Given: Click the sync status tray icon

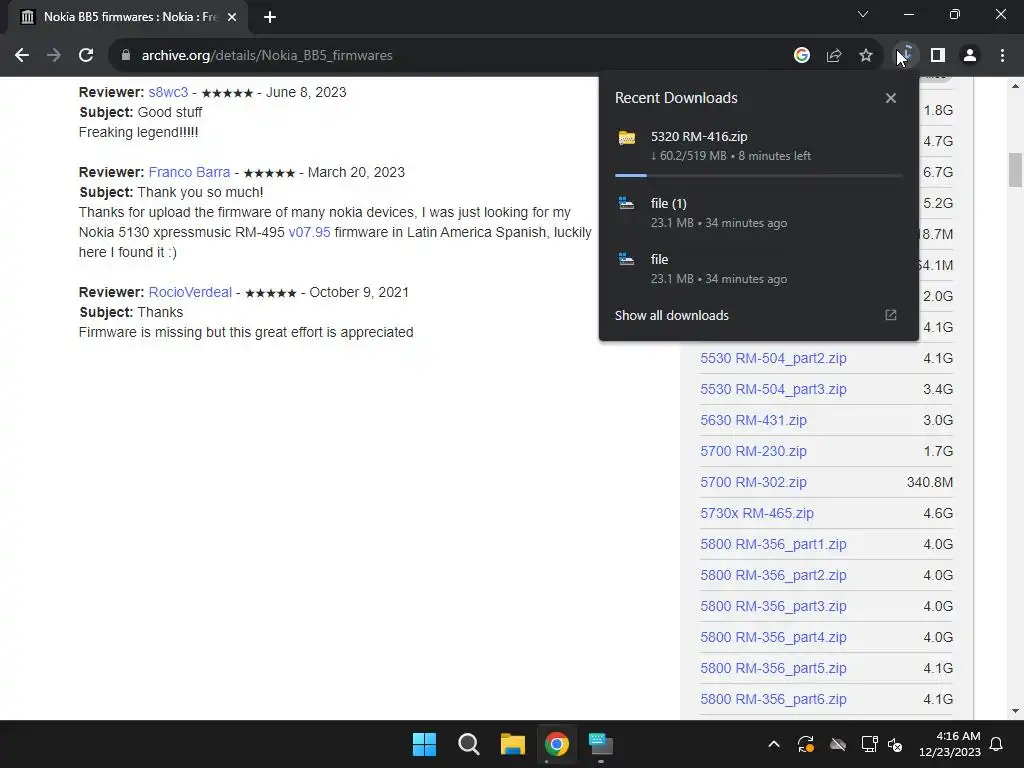Looking at the screenshot, I should coord(806,744).
